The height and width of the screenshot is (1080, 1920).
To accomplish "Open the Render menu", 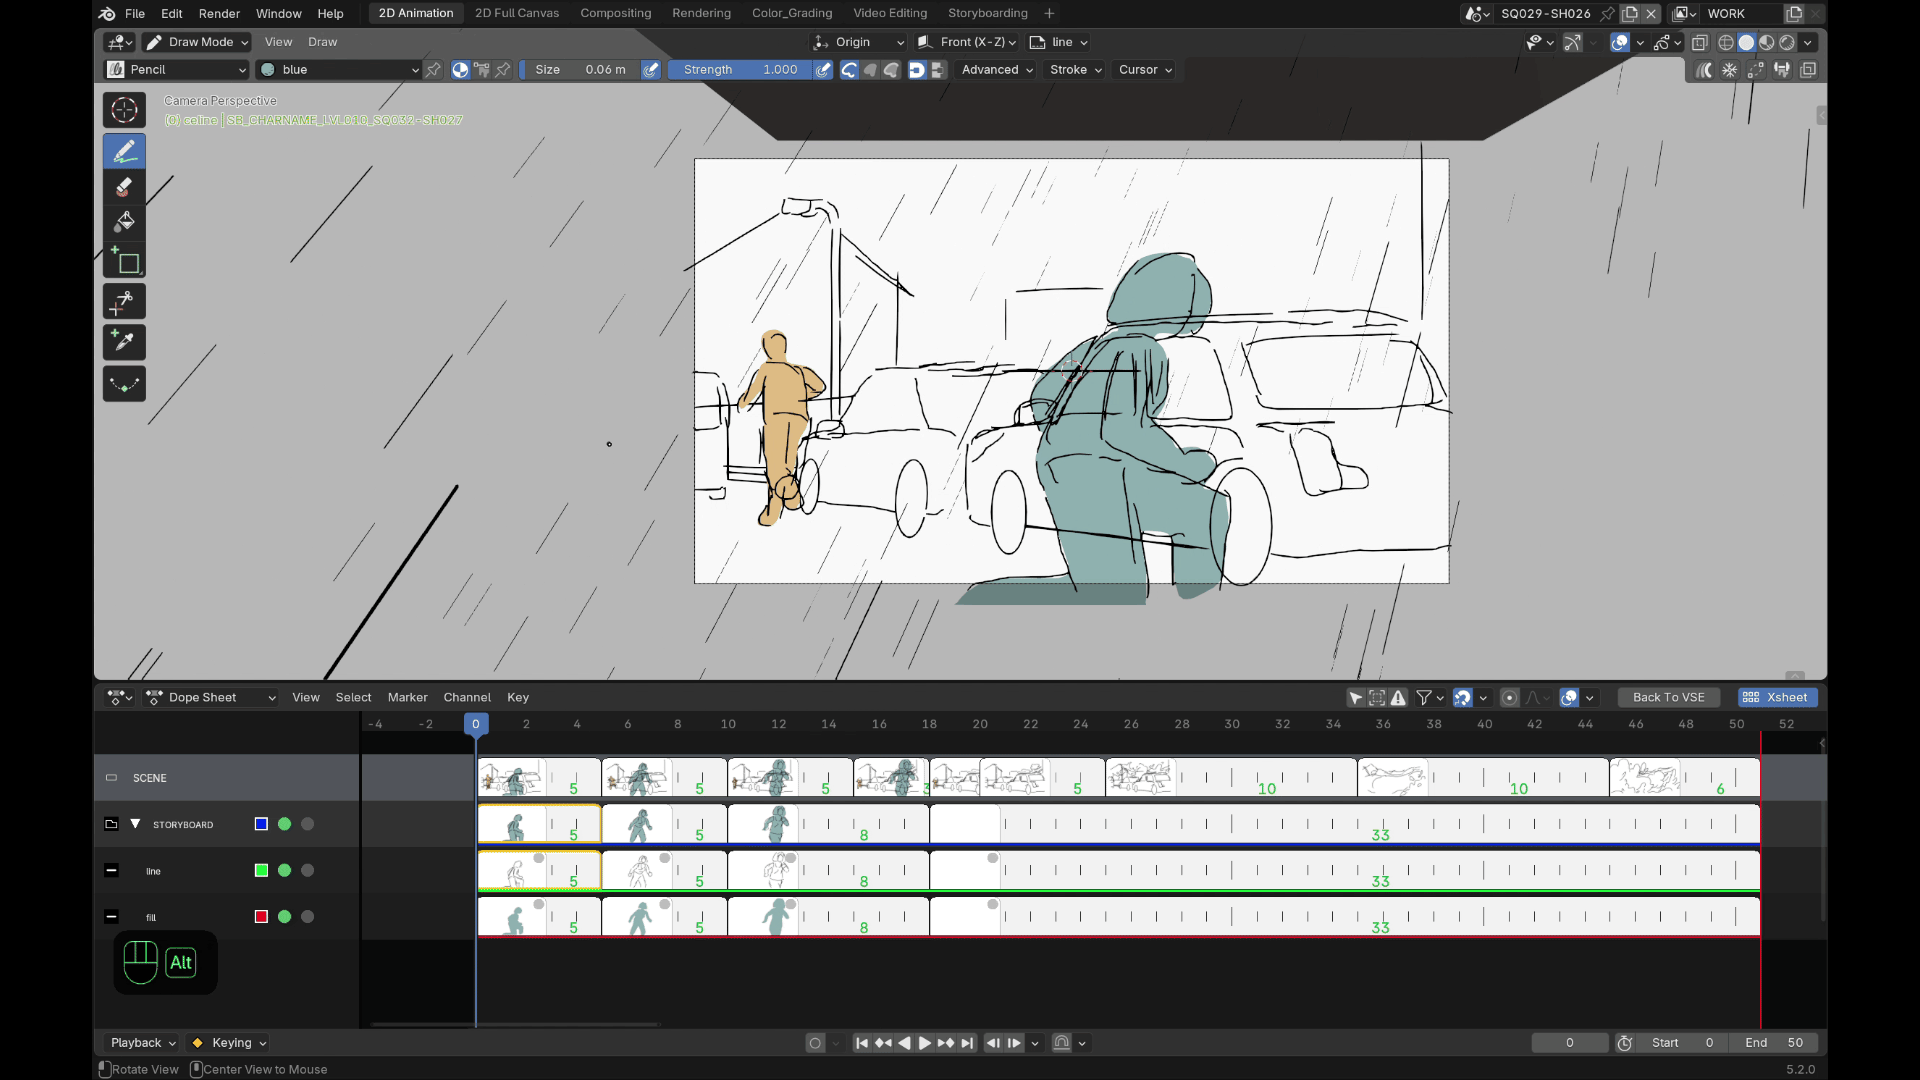I will pos(219,13).
